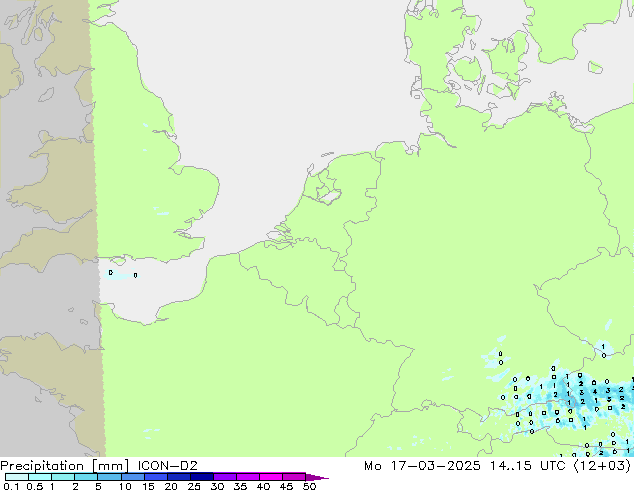This screenshot has width=634, height=490.
Task: Pick the 20–25 dark blue legend swatch
Action: click(x=178, y=477)
